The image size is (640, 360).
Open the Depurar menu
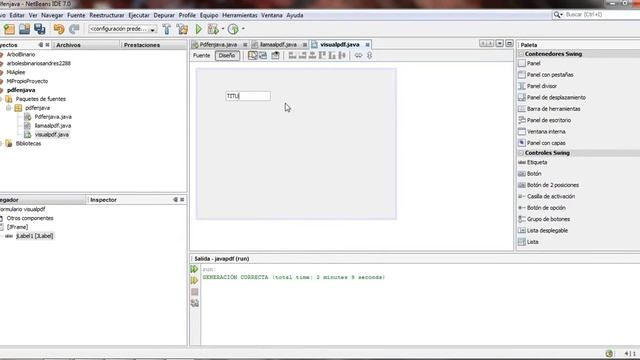(164, 15)
